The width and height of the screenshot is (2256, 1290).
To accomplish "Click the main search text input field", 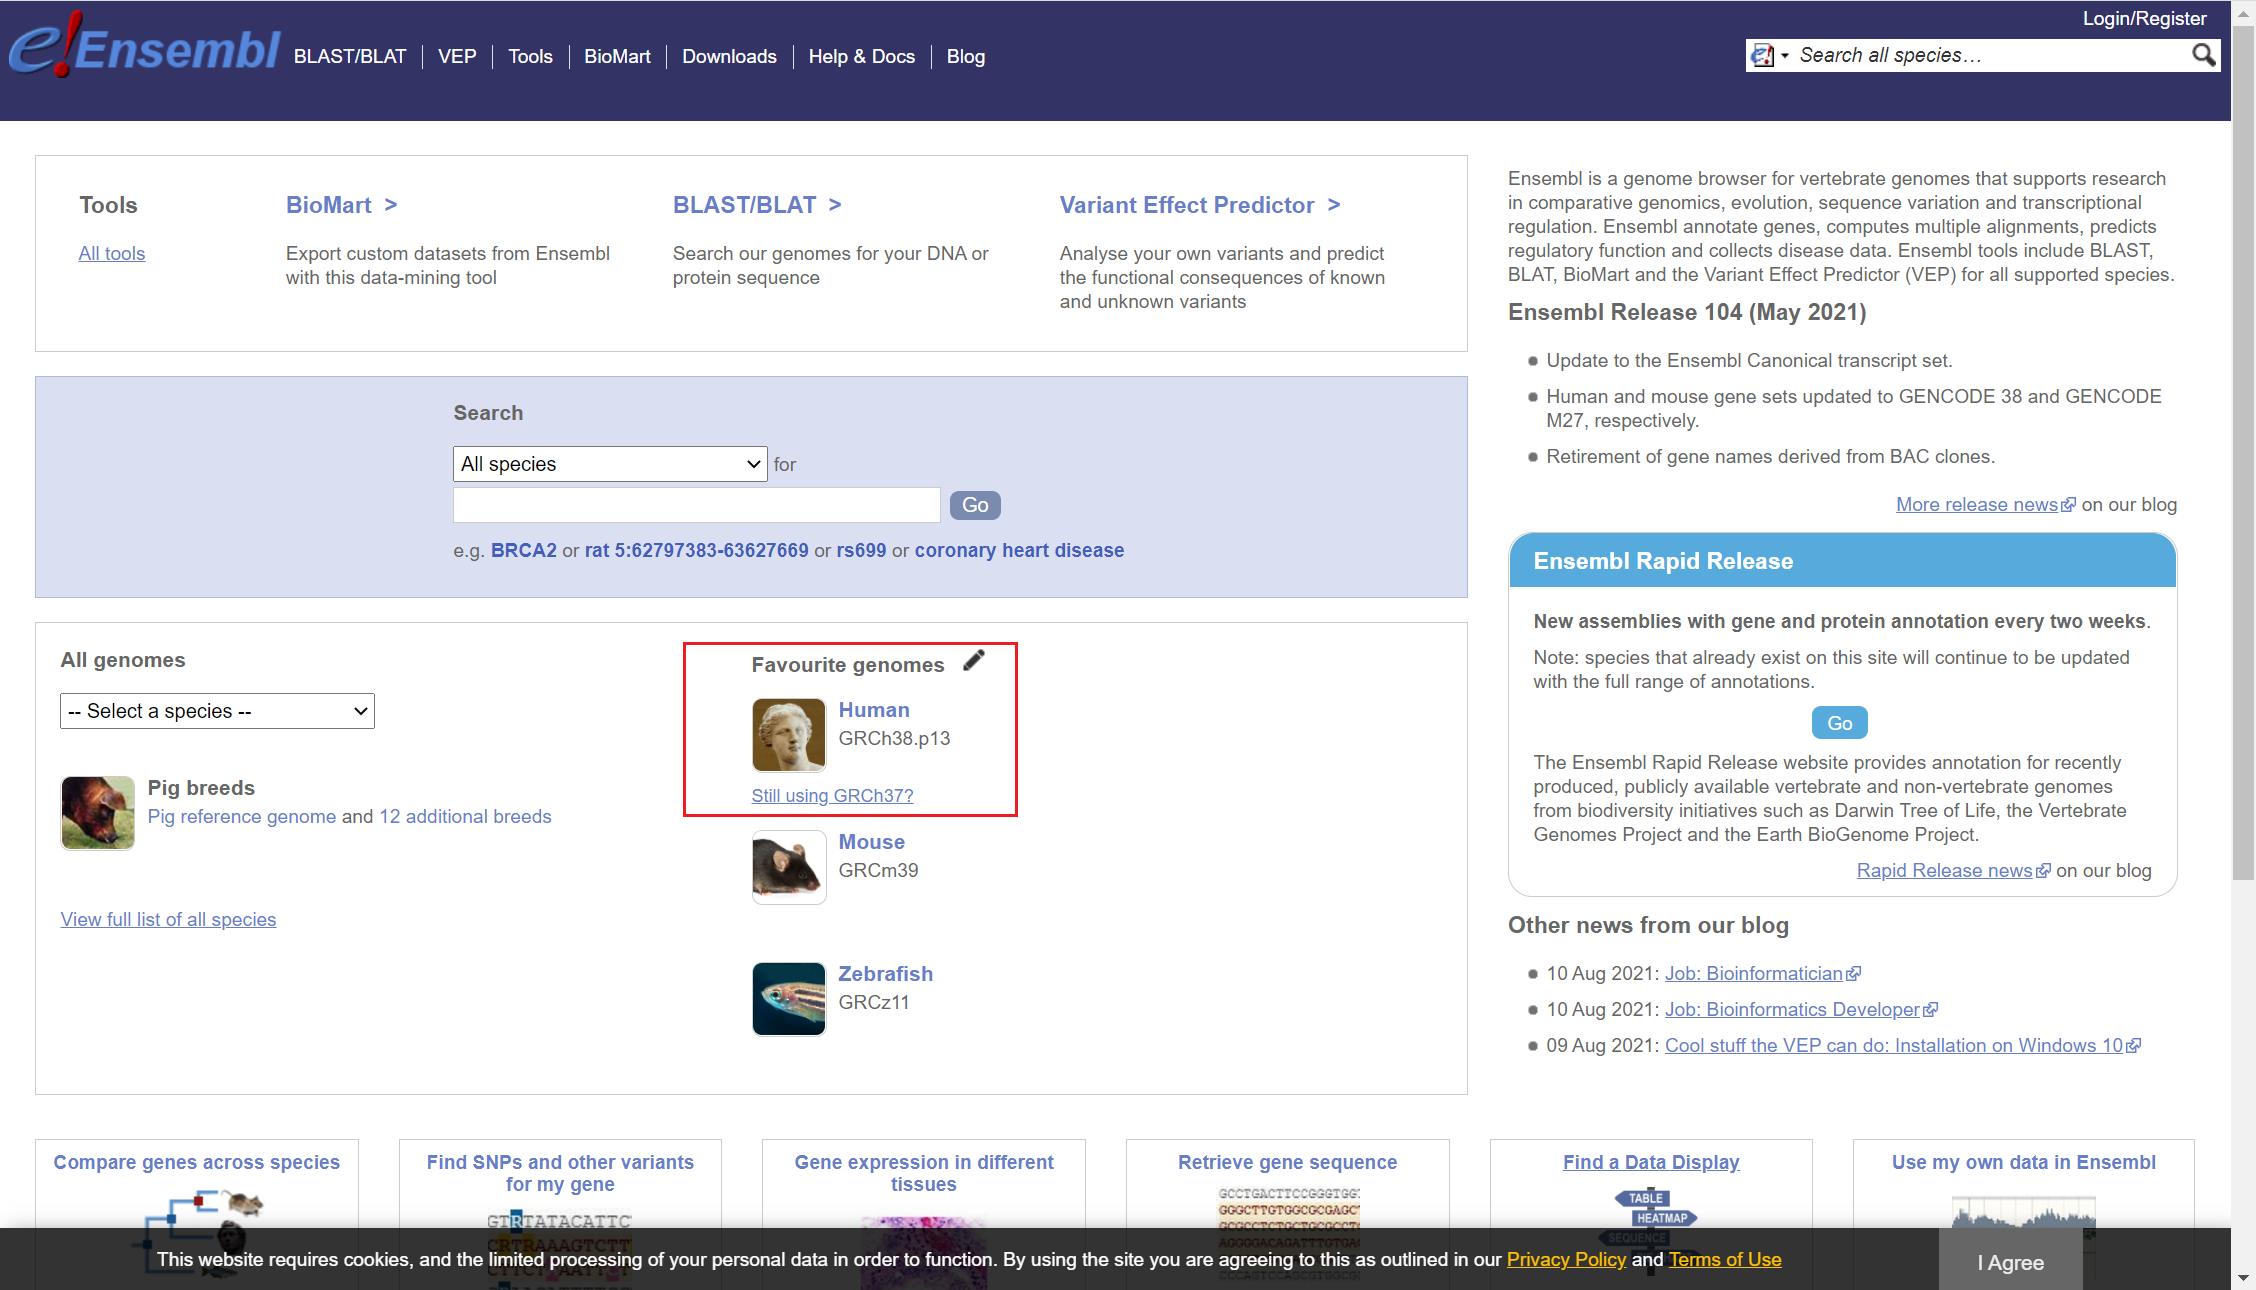I will pos(696,505).
